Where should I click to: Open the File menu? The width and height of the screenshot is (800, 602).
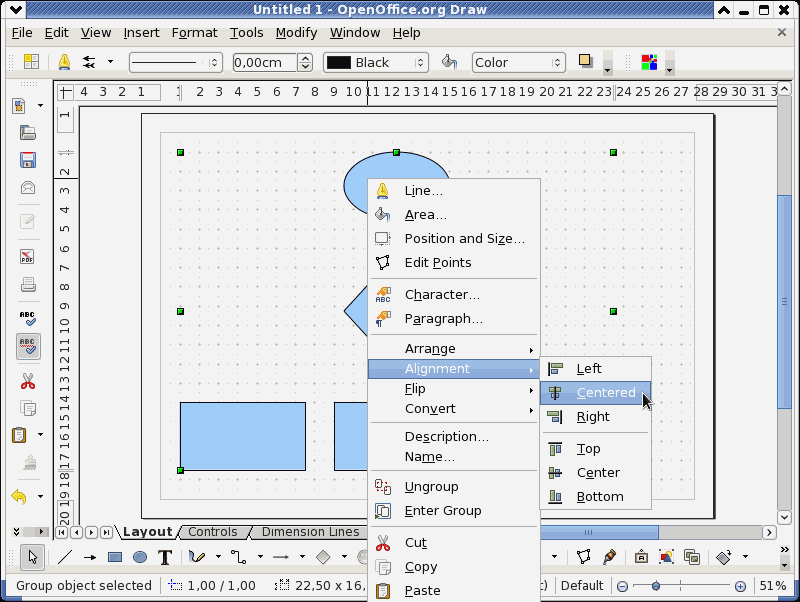pos(22,33)
